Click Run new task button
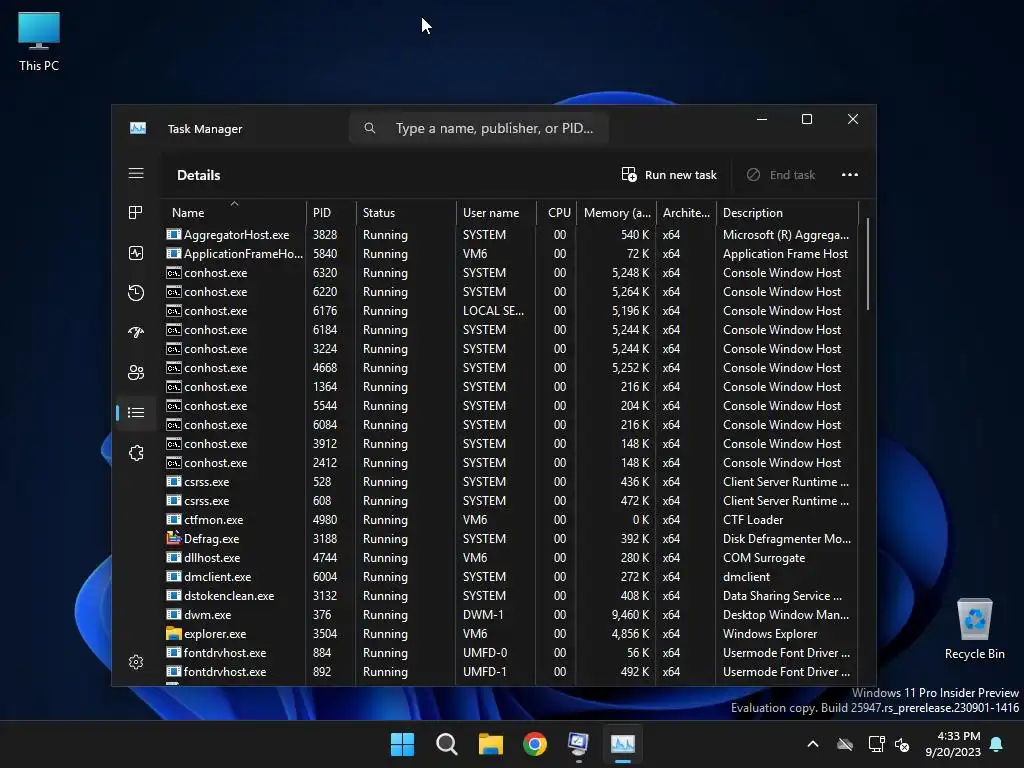 (669, 174)
